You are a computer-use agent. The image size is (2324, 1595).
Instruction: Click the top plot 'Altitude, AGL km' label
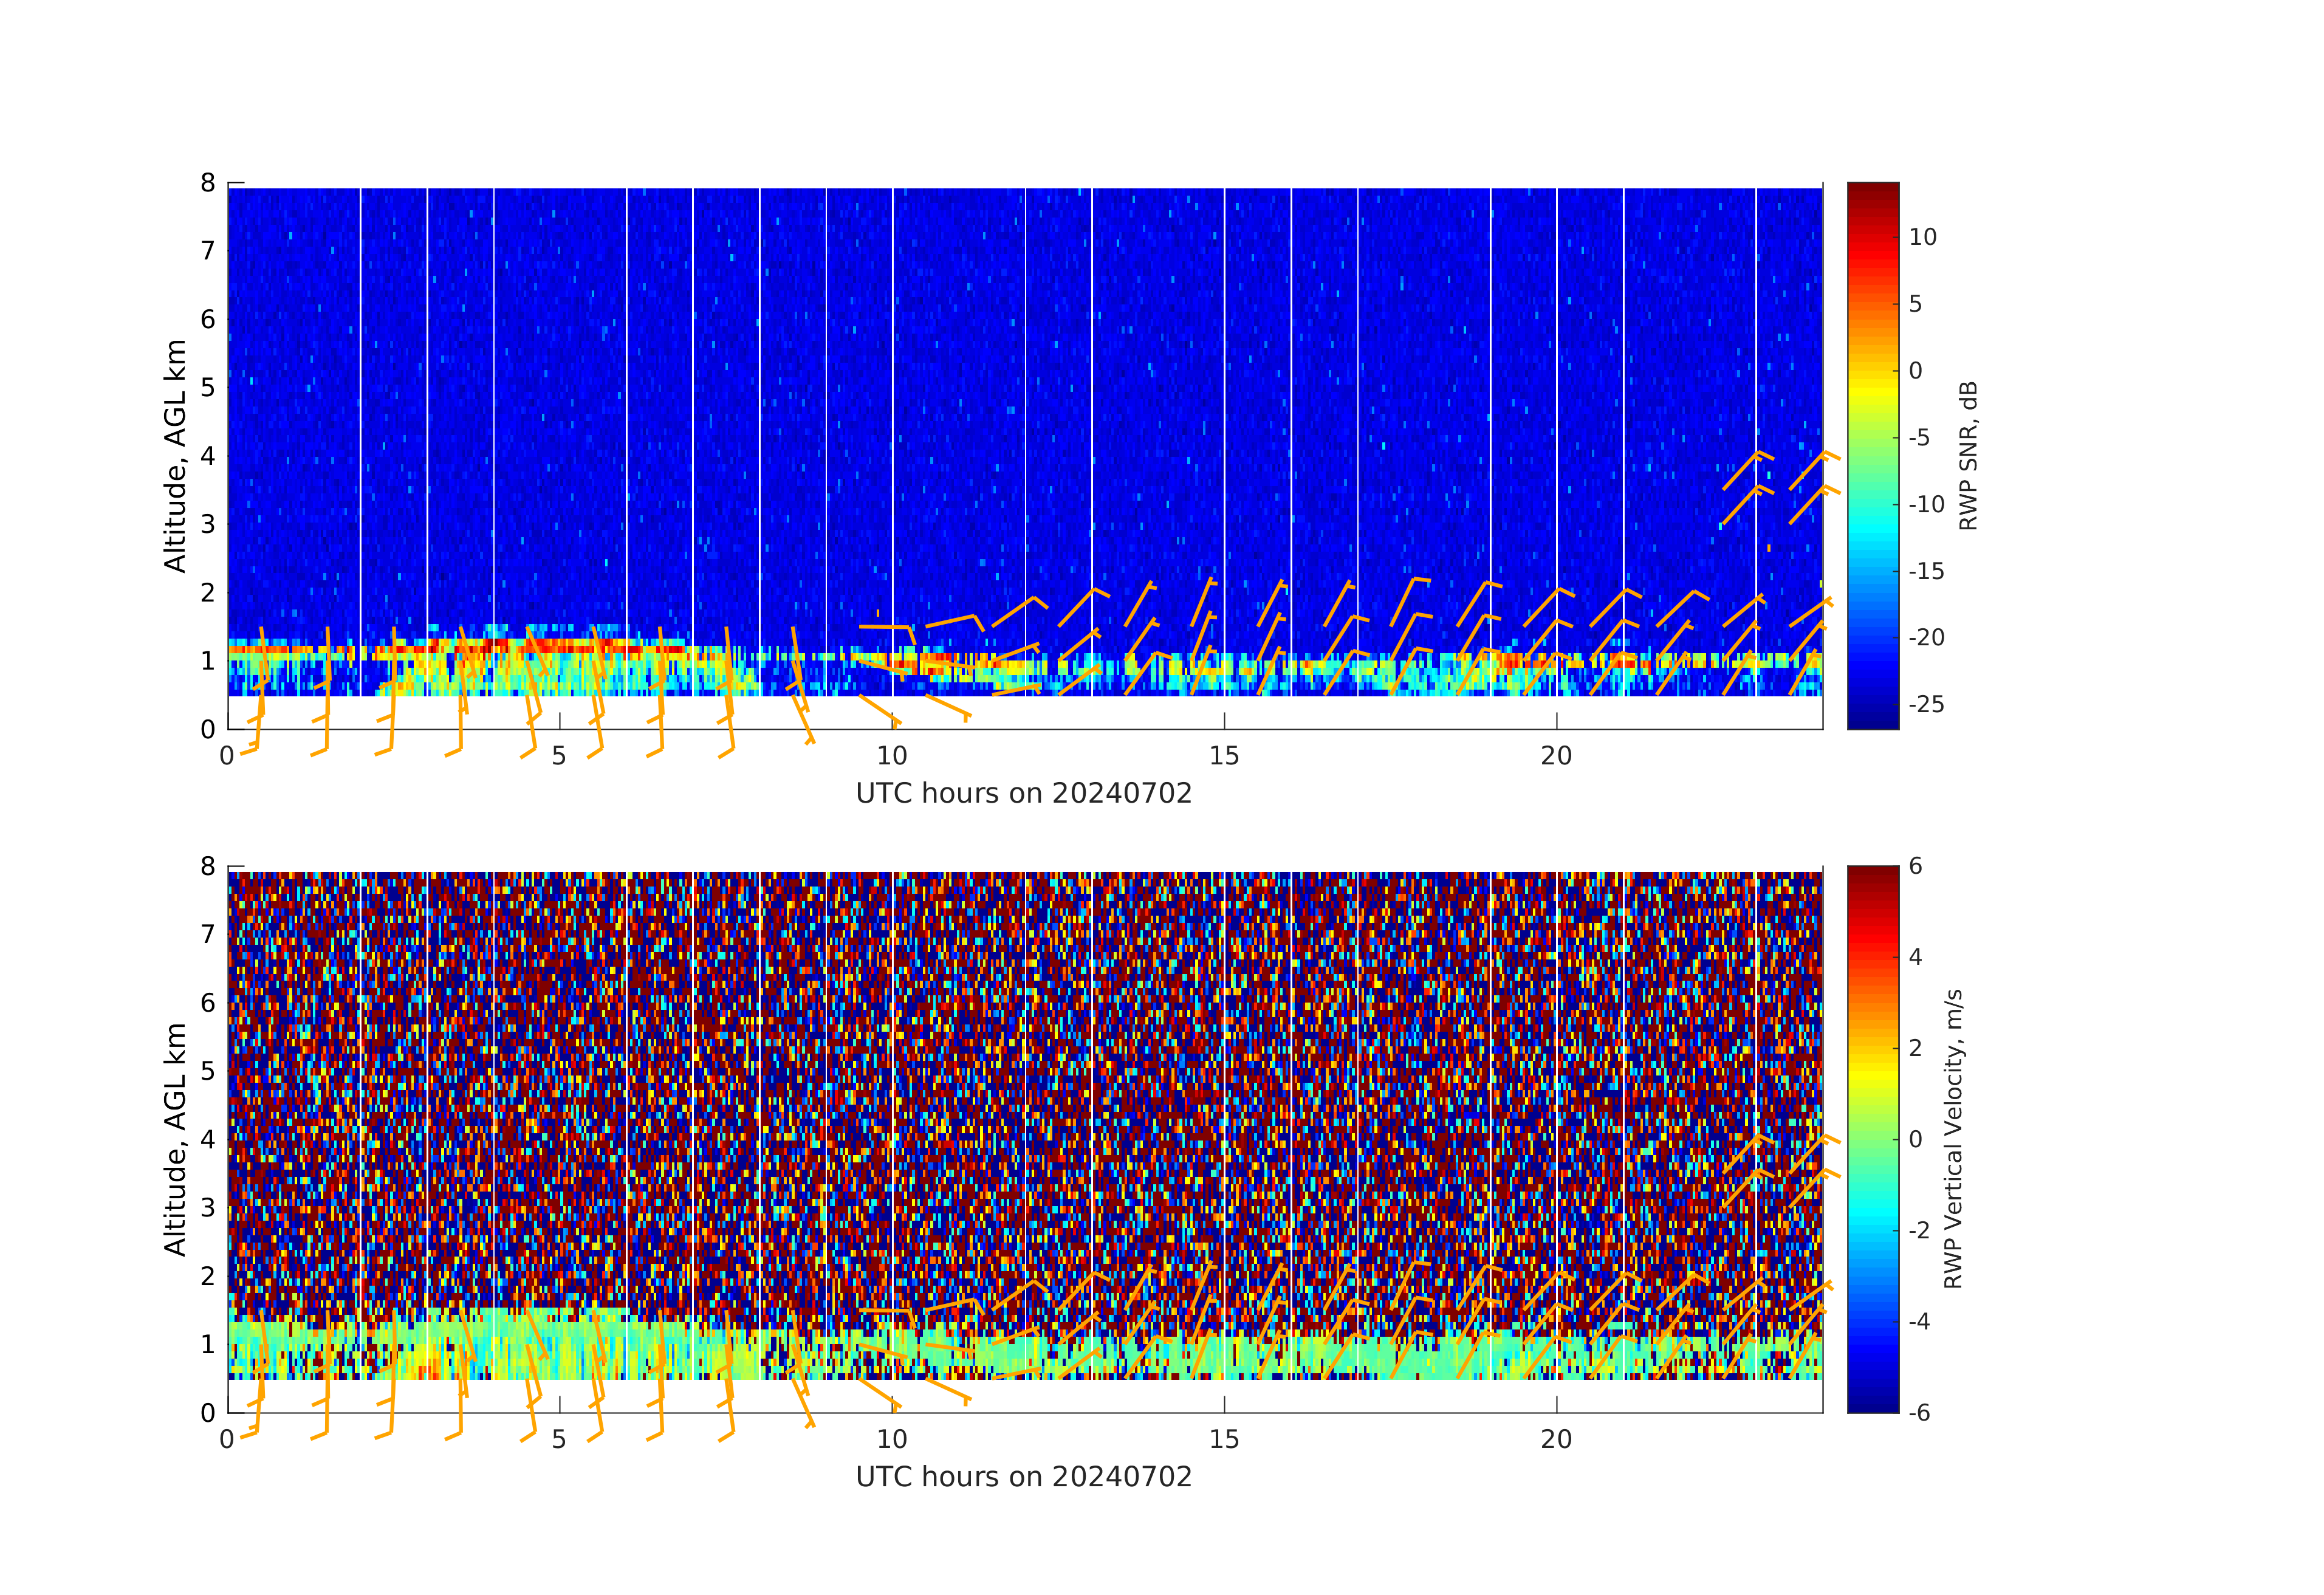click(175, 455)
